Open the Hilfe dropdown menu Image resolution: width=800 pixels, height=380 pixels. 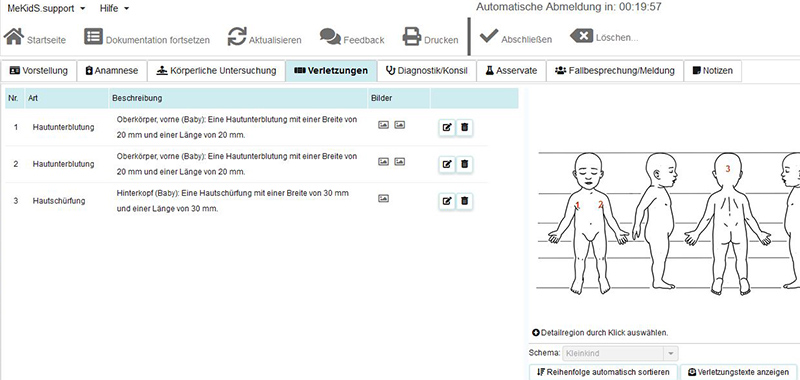pos(115,8)
